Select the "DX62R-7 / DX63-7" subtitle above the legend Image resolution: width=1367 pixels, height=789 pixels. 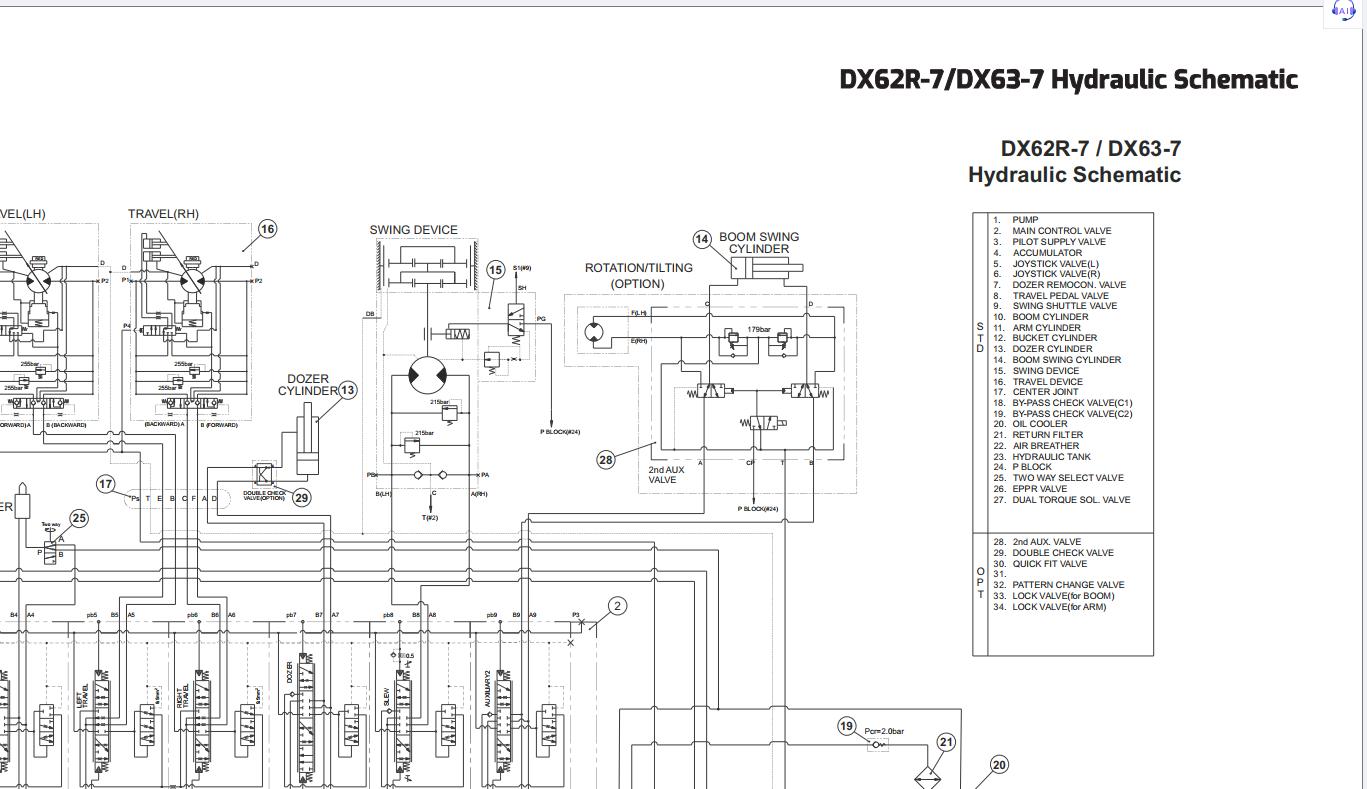pos(1090,149)
